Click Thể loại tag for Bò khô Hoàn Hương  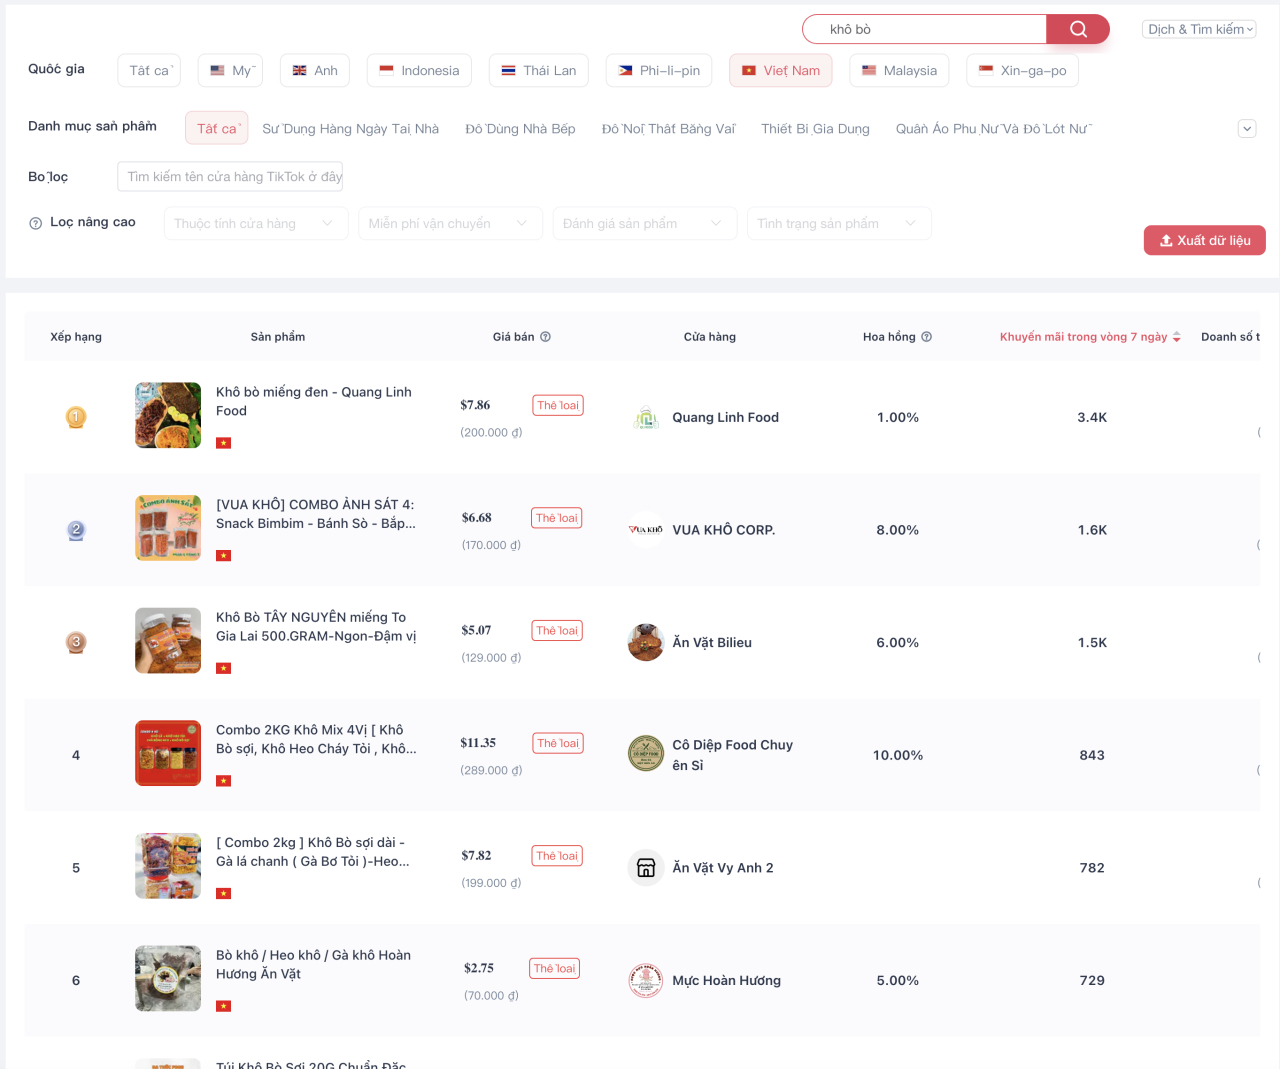coord(555,968)
